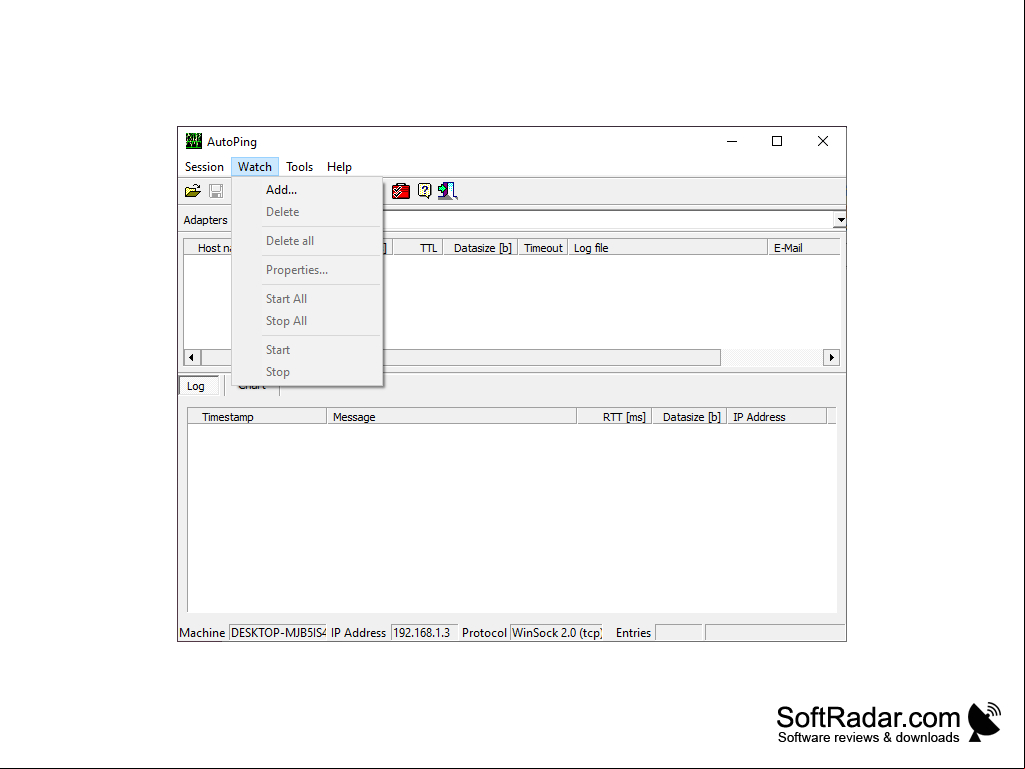
Task: Choose Start All in Watch menu
Action: [307, 299]
